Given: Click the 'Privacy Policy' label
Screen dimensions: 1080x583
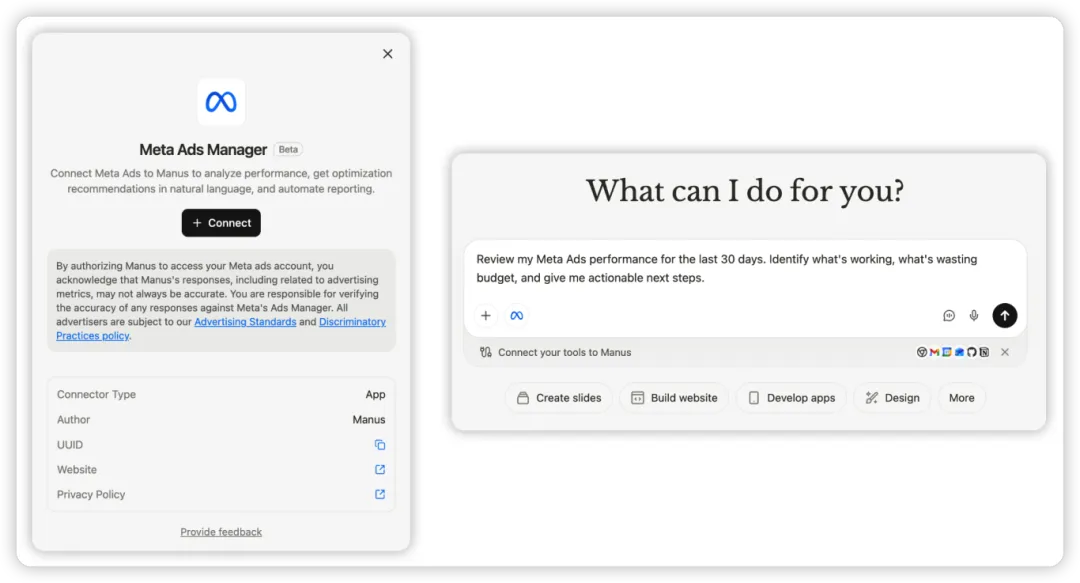Looking at the screenshot, I should point(91,494).
